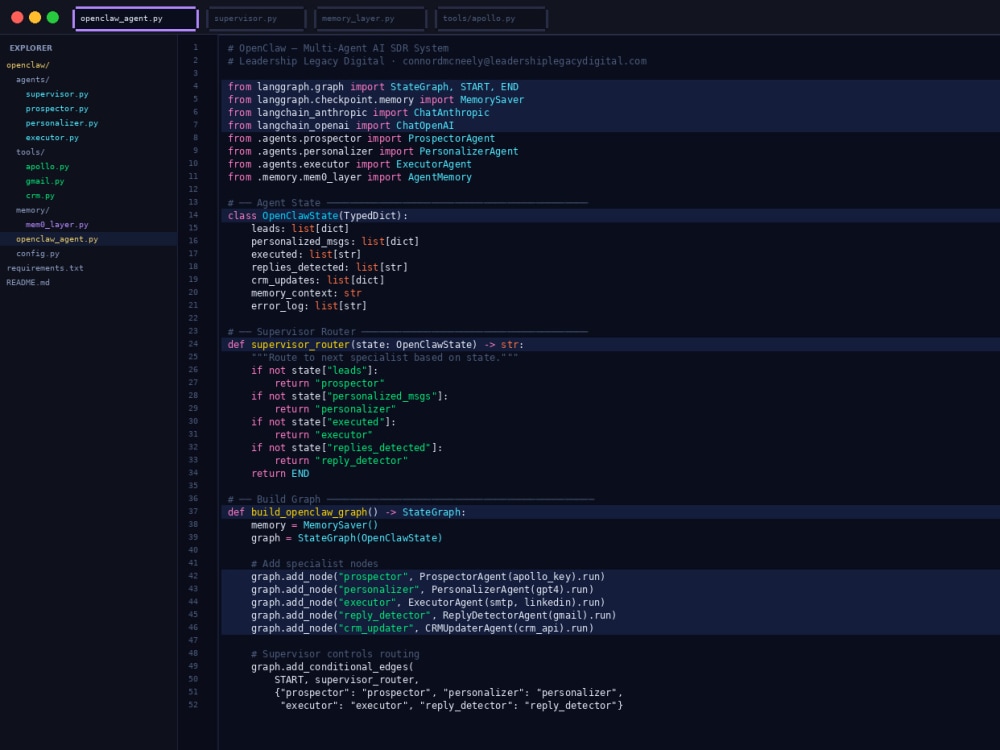Click the MemorySaver import on line 5
The width and height of the screenshot is (1000, 750).
(x=492, y=99)
